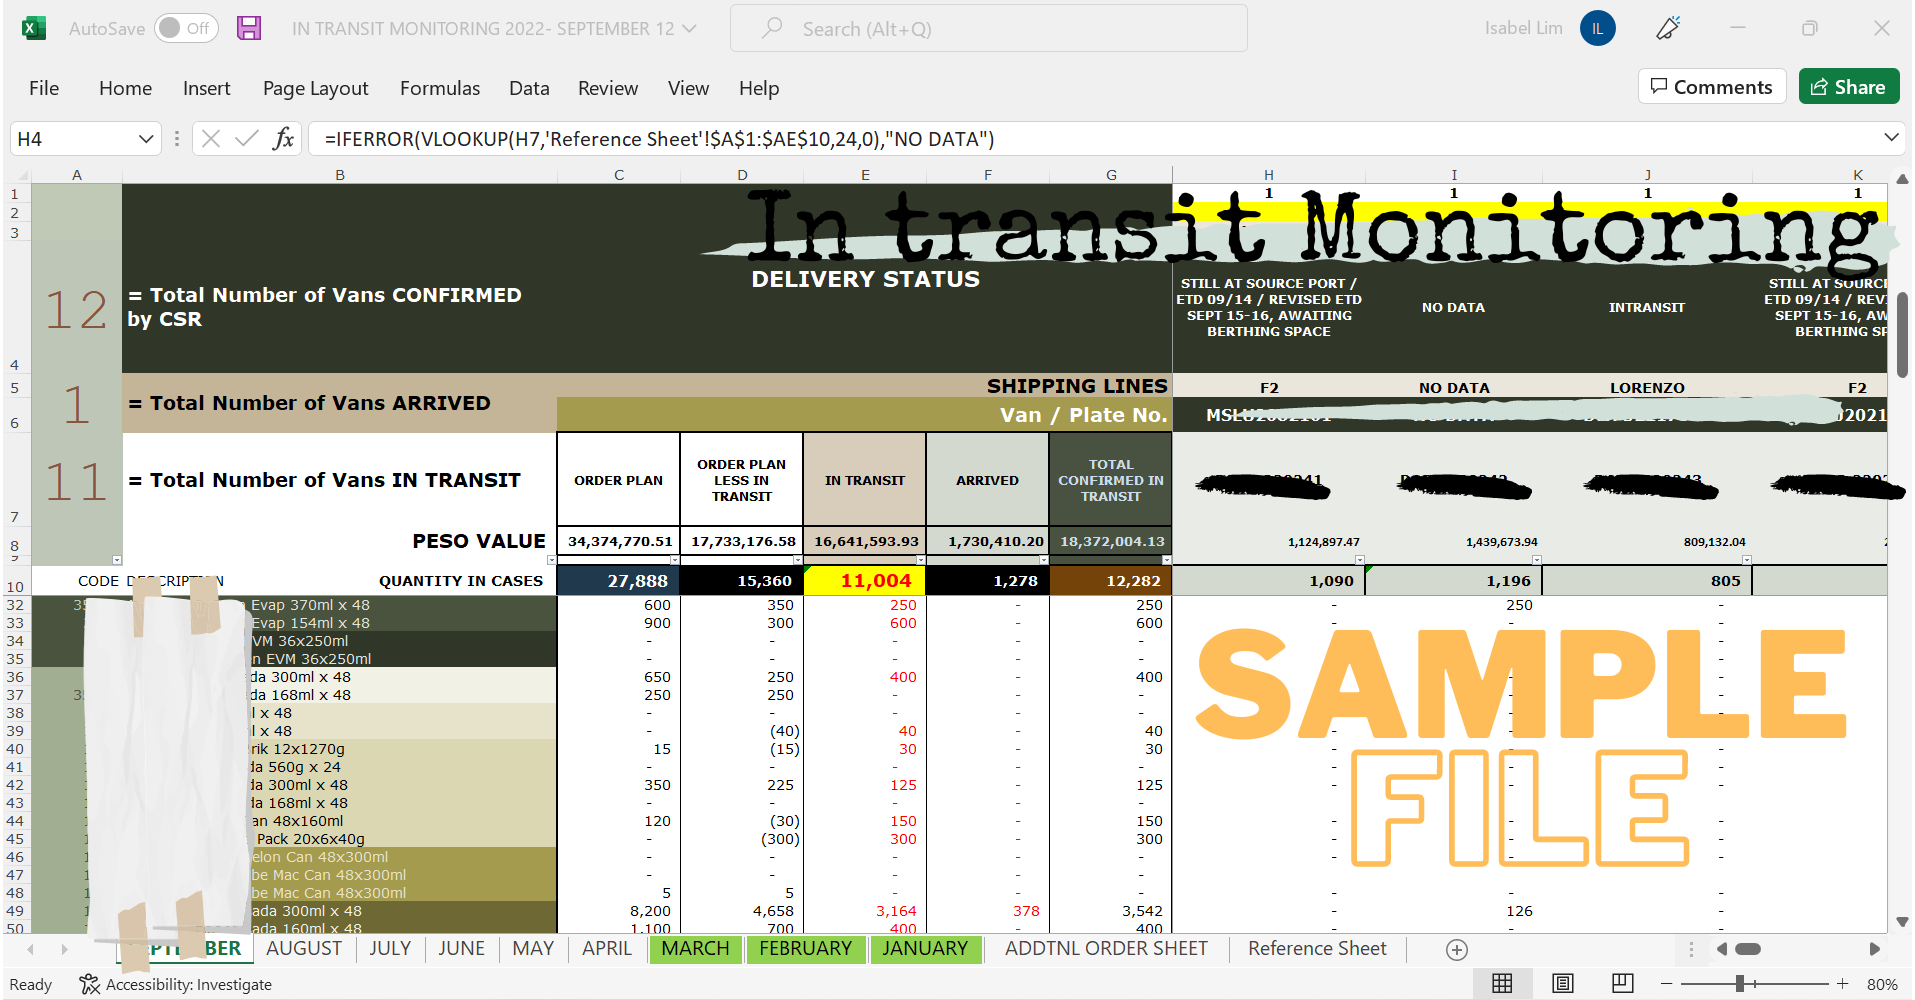The width and height of the screenshot is (1915, 1000).
Task: Open the filter arrow in column G
Action: pyautogui.click(x=1166, y=560)
